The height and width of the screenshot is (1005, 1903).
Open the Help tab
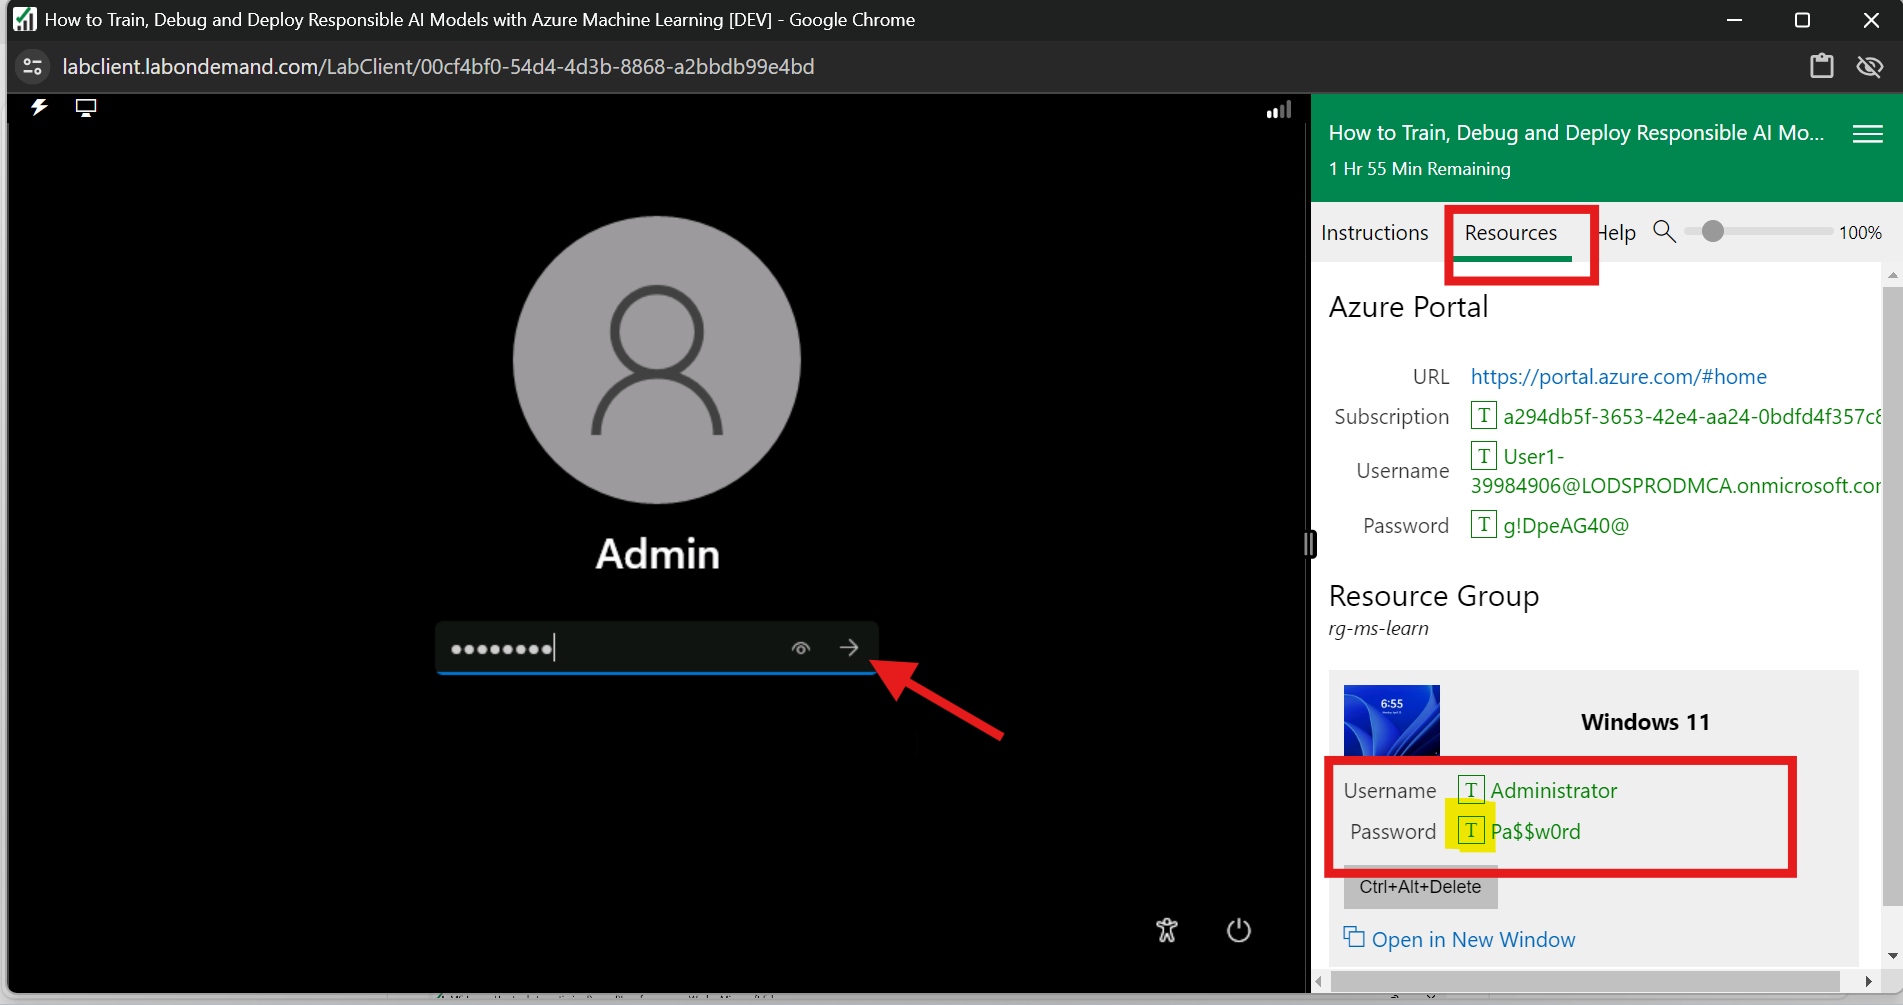tap(1617, 233)
